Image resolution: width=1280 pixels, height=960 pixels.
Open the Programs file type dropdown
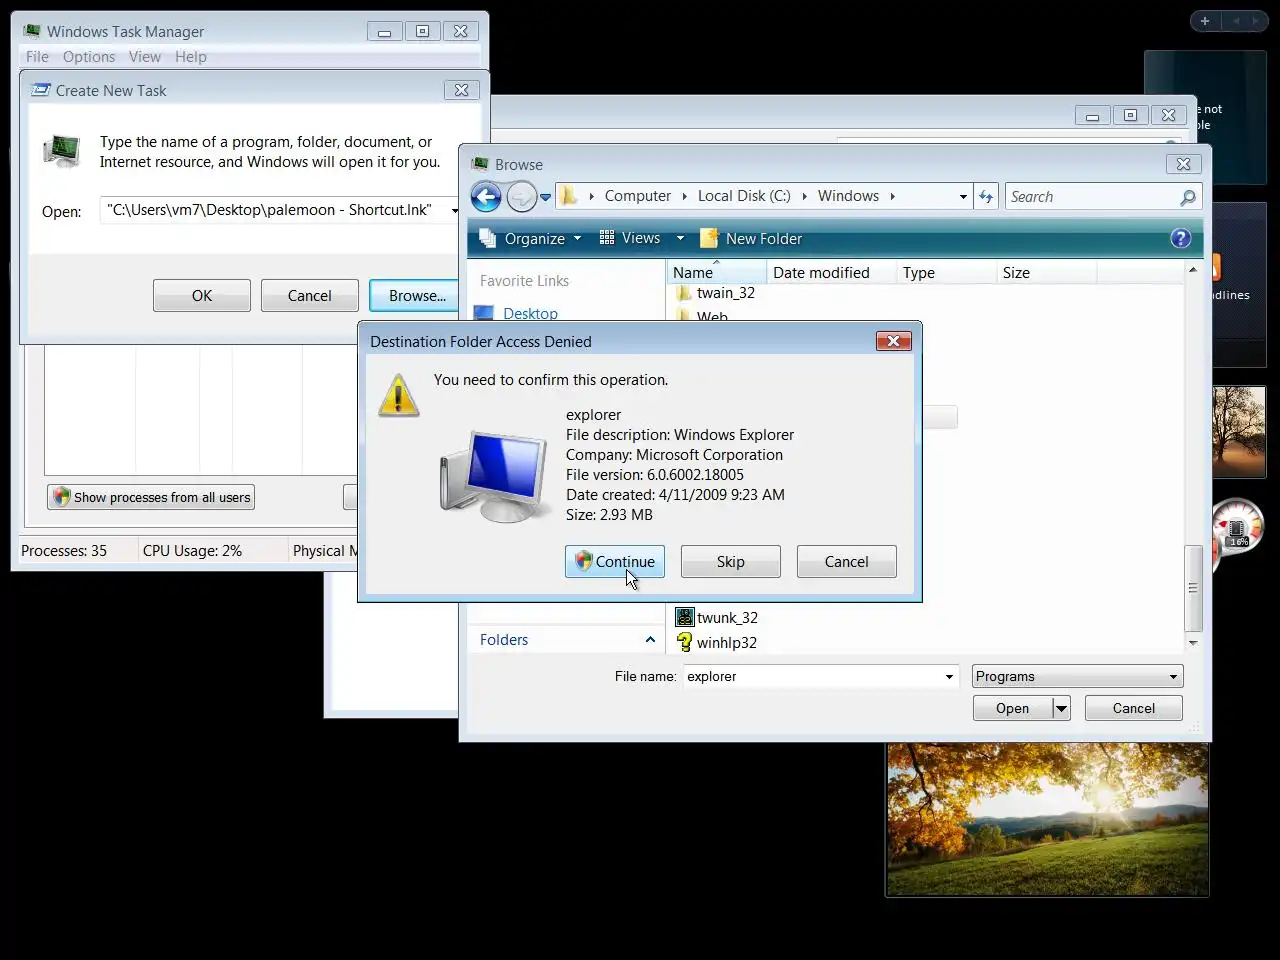point(1077,677)
